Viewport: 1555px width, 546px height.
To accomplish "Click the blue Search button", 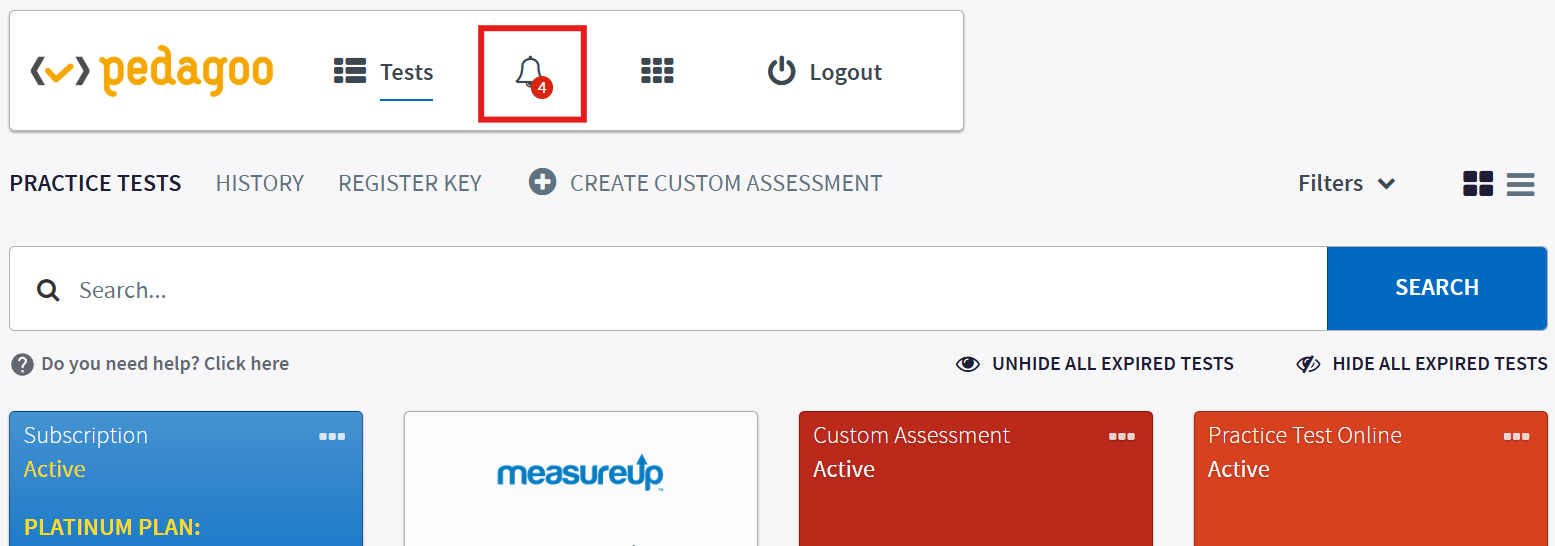I will pyautogui.click(x=1437, y=288).
